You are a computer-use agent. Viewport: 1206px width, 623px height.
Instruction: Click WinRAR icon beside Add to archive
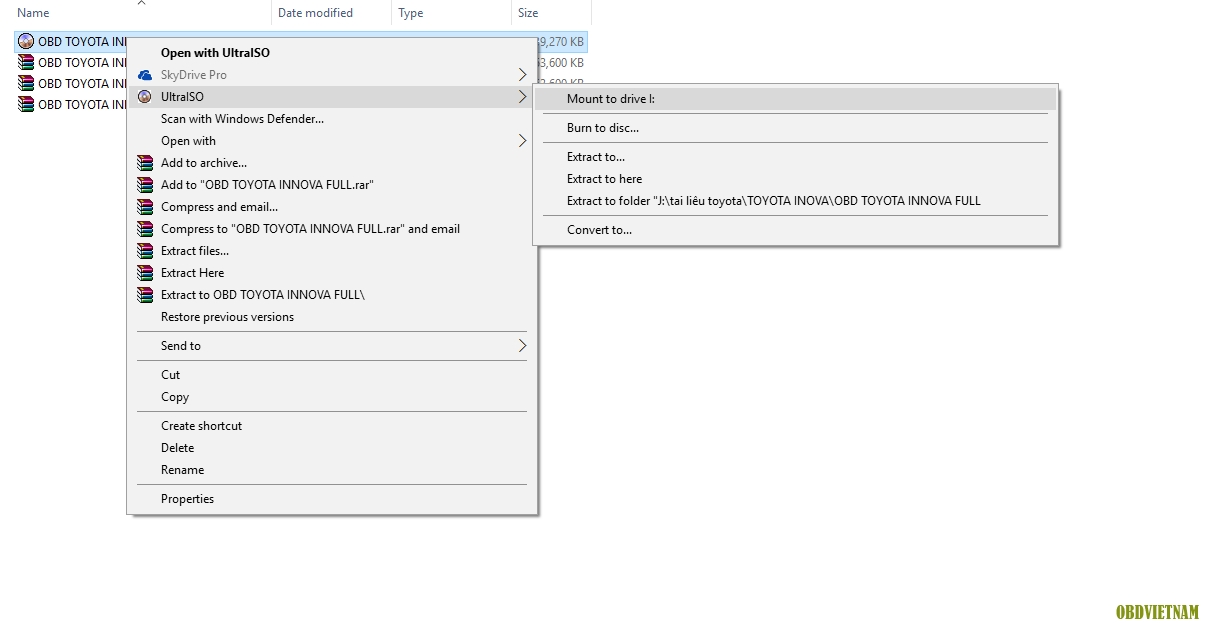click(x=144, y=163)
